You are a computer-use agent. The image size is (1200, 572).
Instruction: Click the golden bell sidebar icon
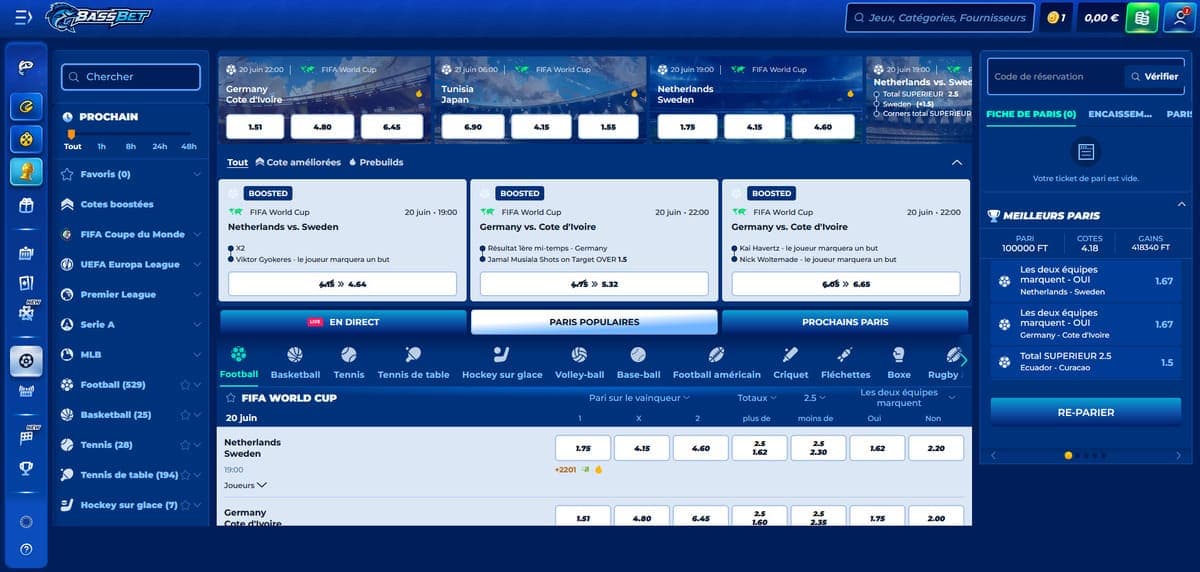point(26,171)
